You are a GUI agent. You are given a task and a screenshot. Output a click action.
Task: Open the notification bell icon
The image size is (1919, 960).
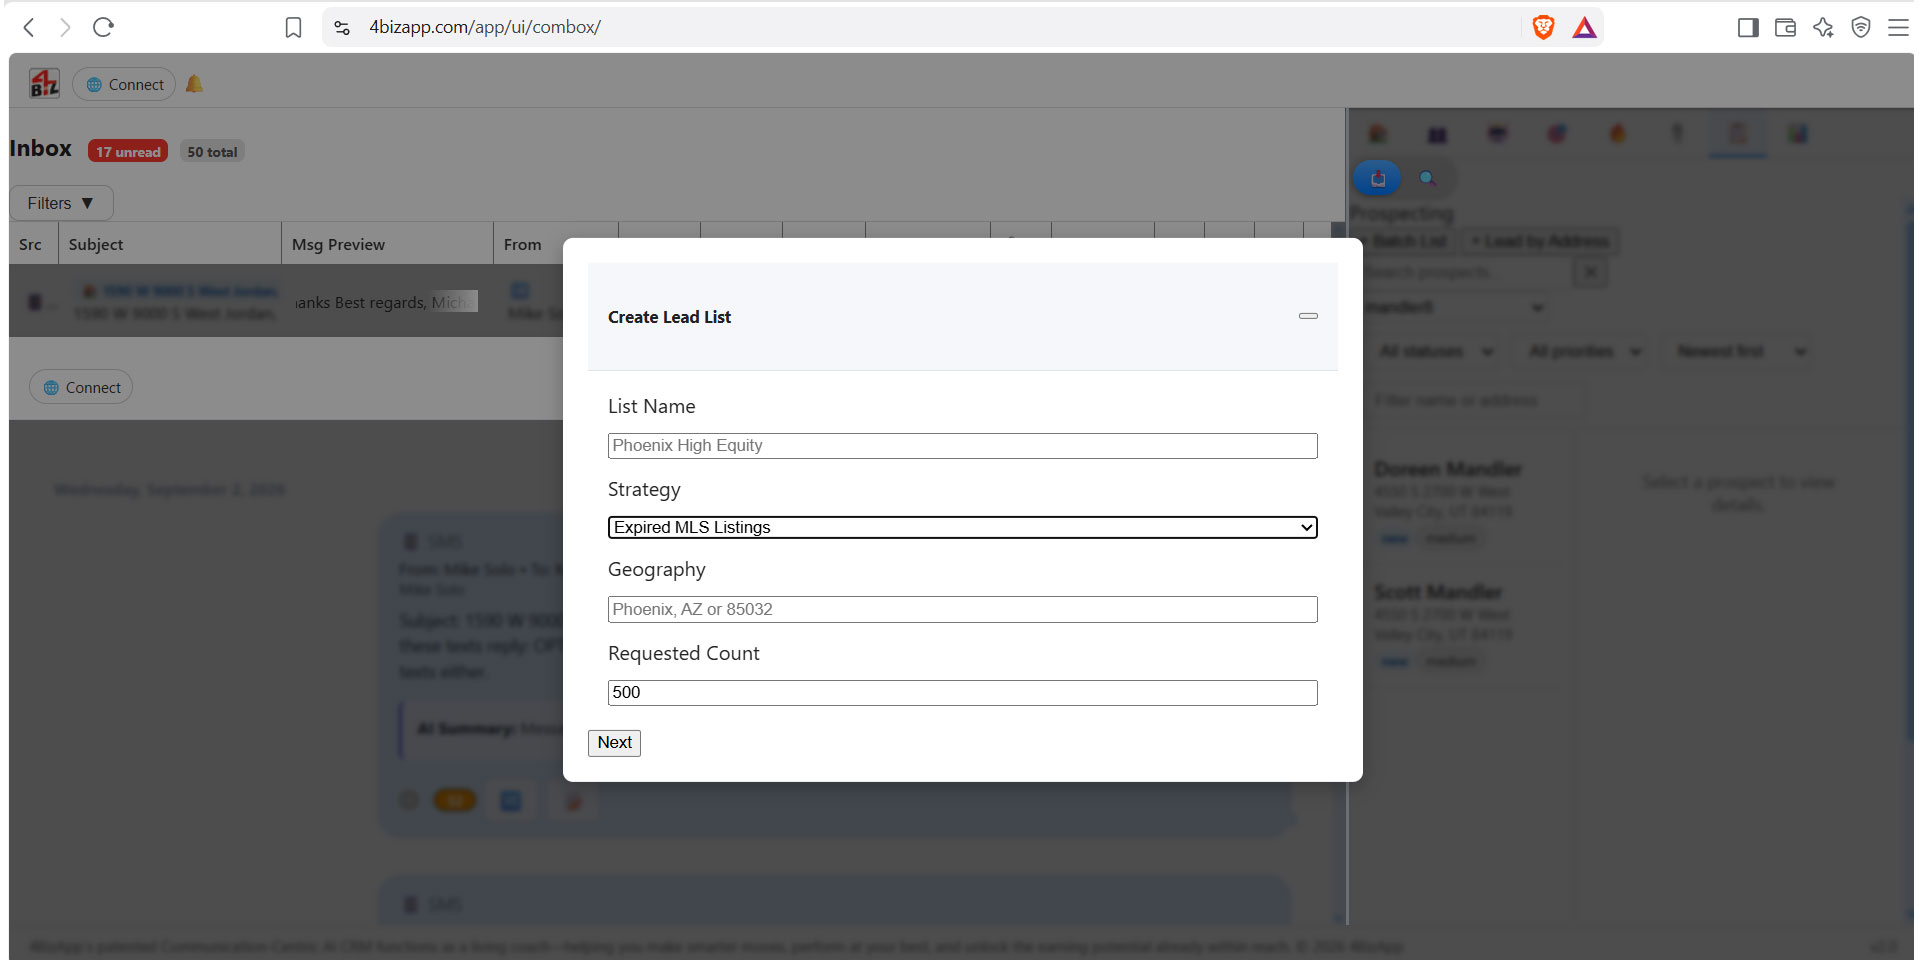click(x=195, y=84)
